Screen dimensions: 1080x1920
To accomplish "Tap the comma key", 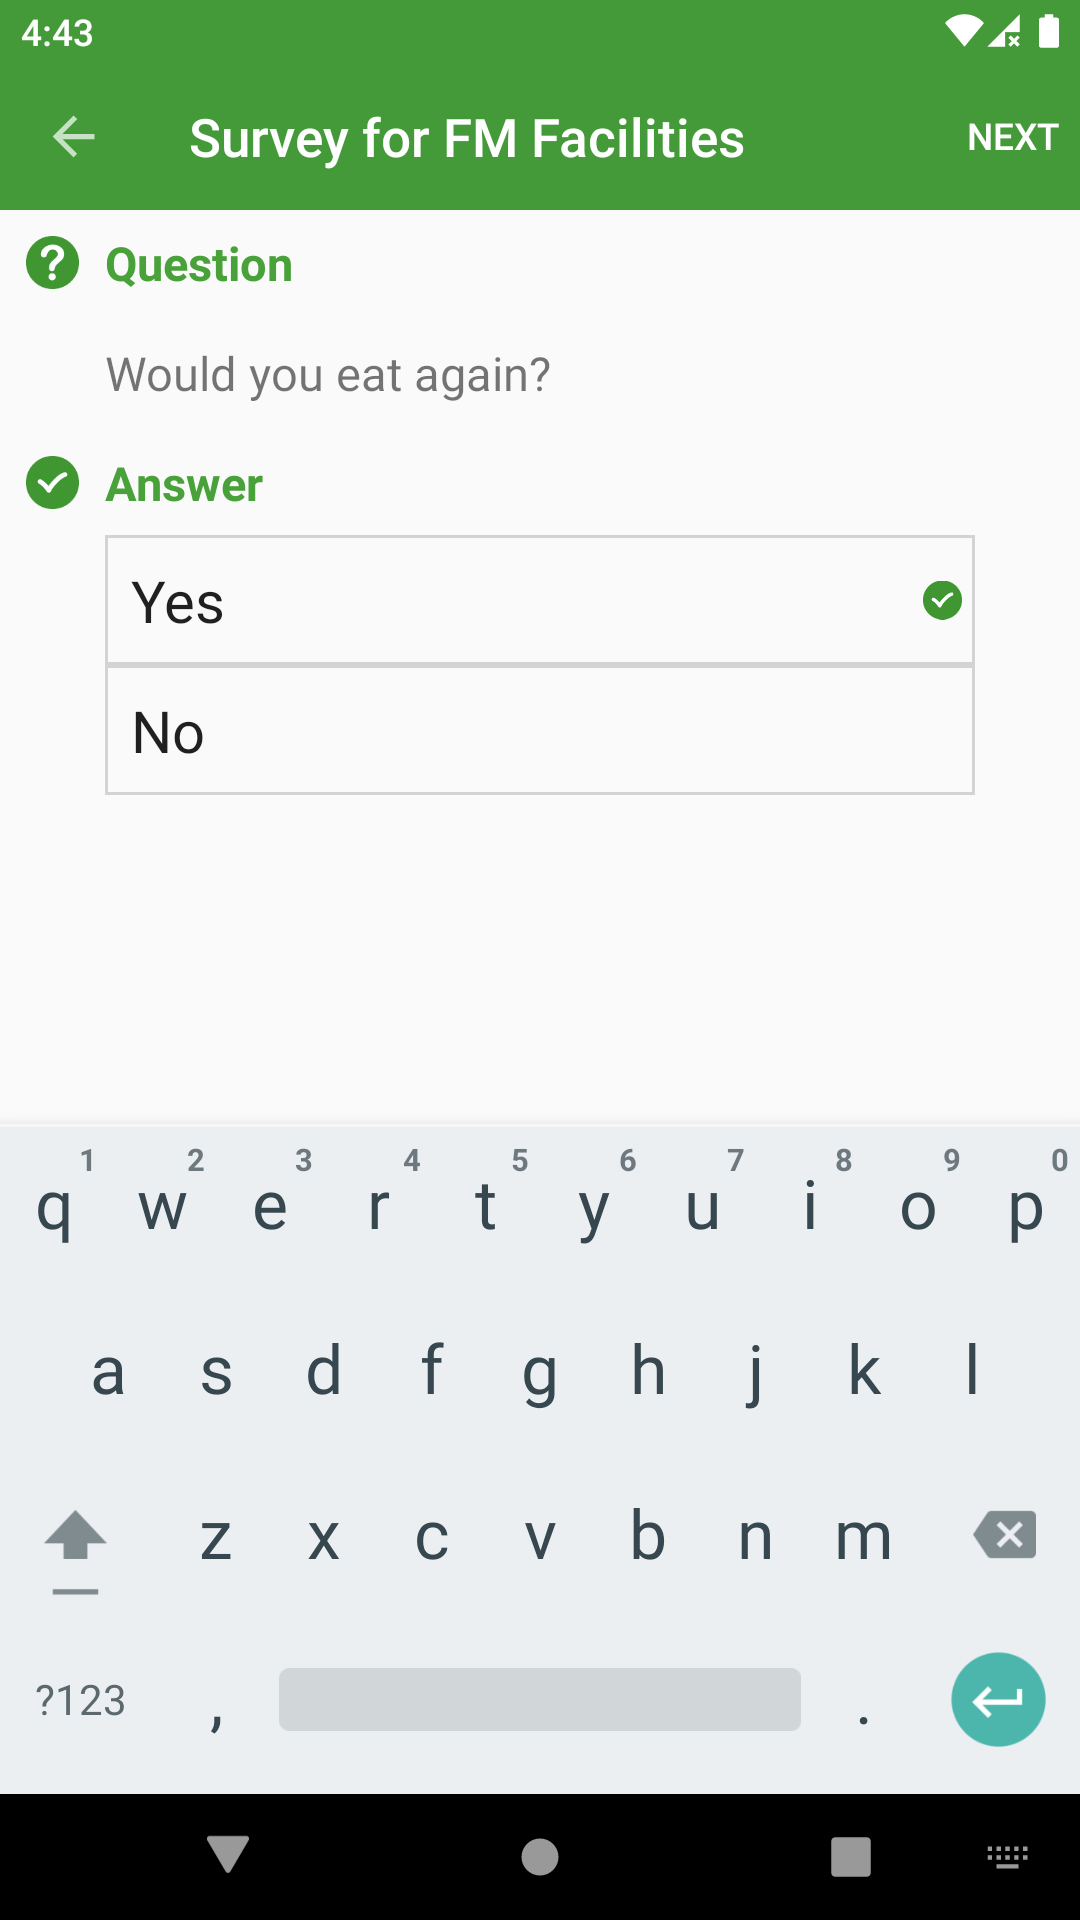I will coord(216,1705).
